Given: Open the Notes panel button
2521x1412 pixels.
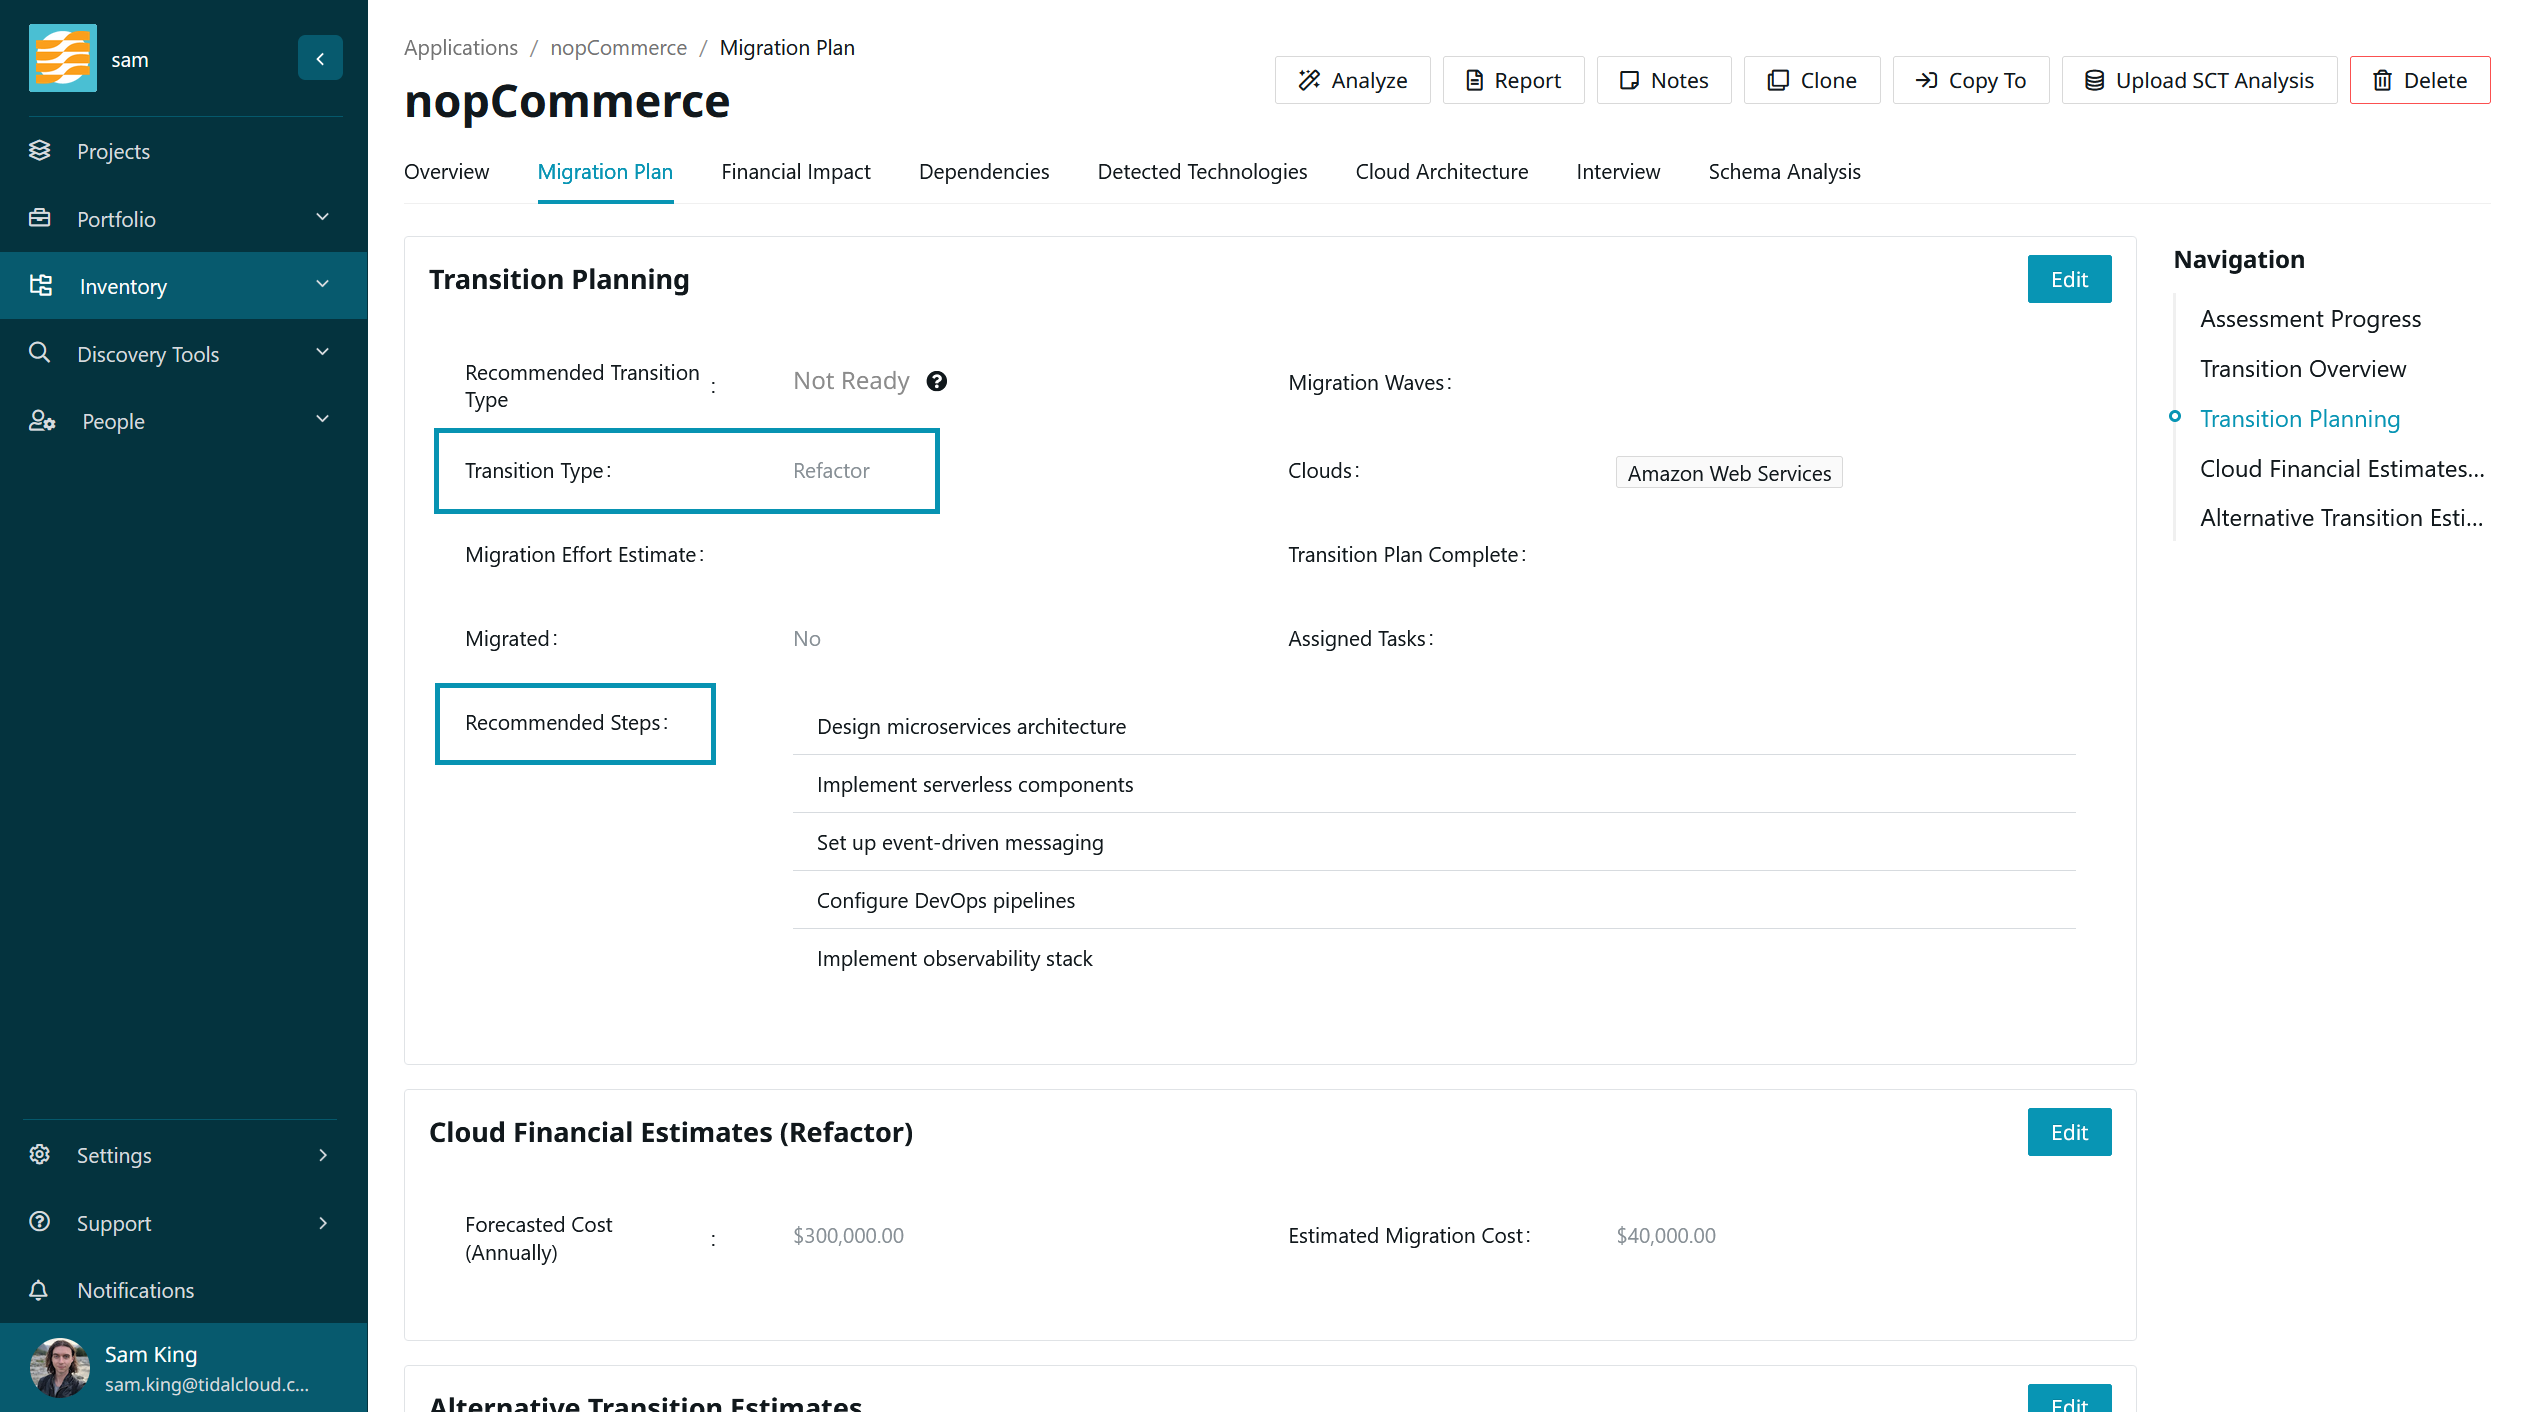Looking at the screenshot, I should tap(1663, 80).
